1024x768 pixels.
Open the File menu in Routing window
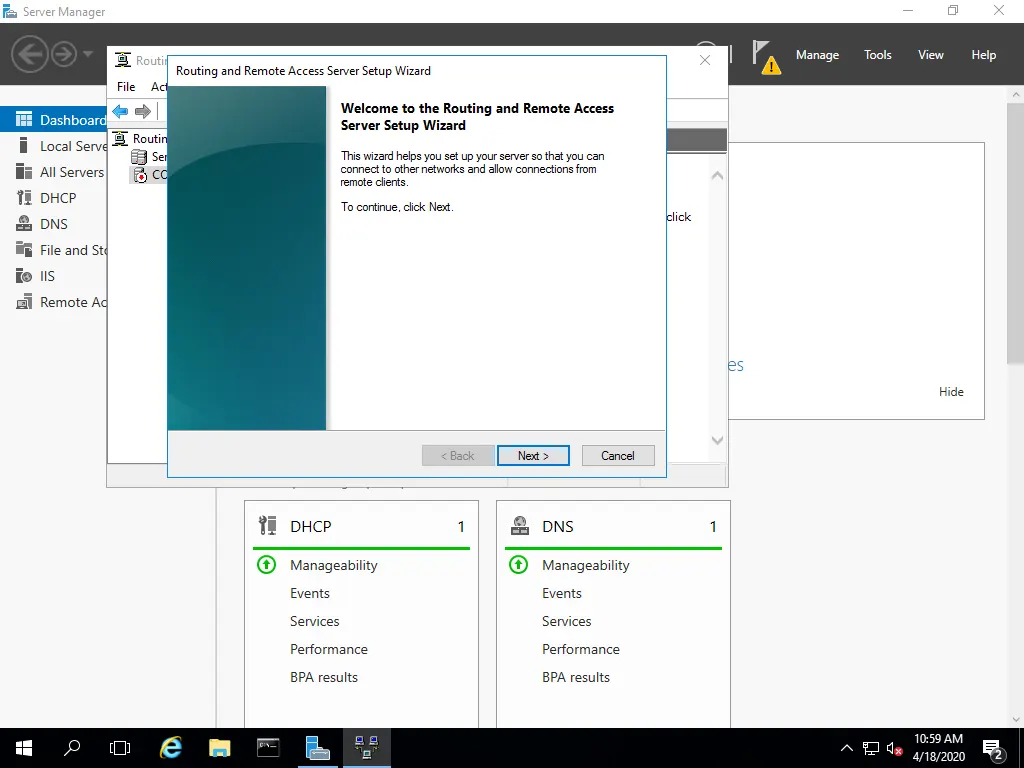click(126, 87)
